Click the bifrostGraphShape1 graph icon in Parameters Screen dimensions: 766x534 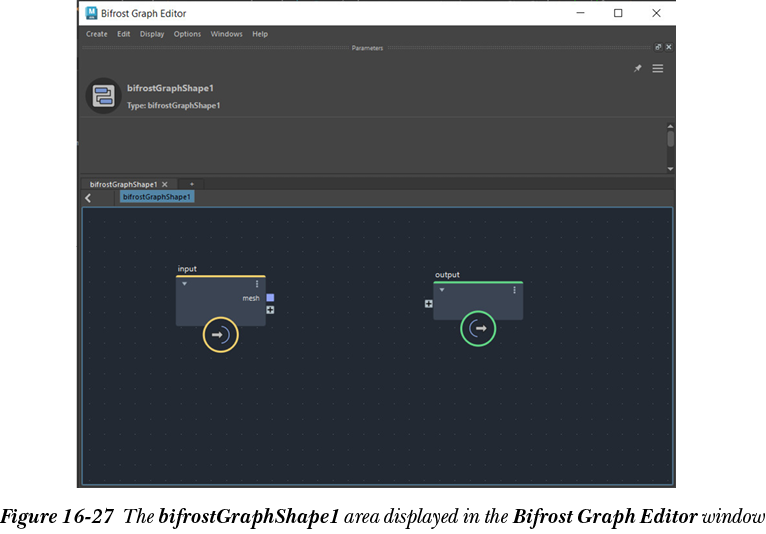(102, 96)
